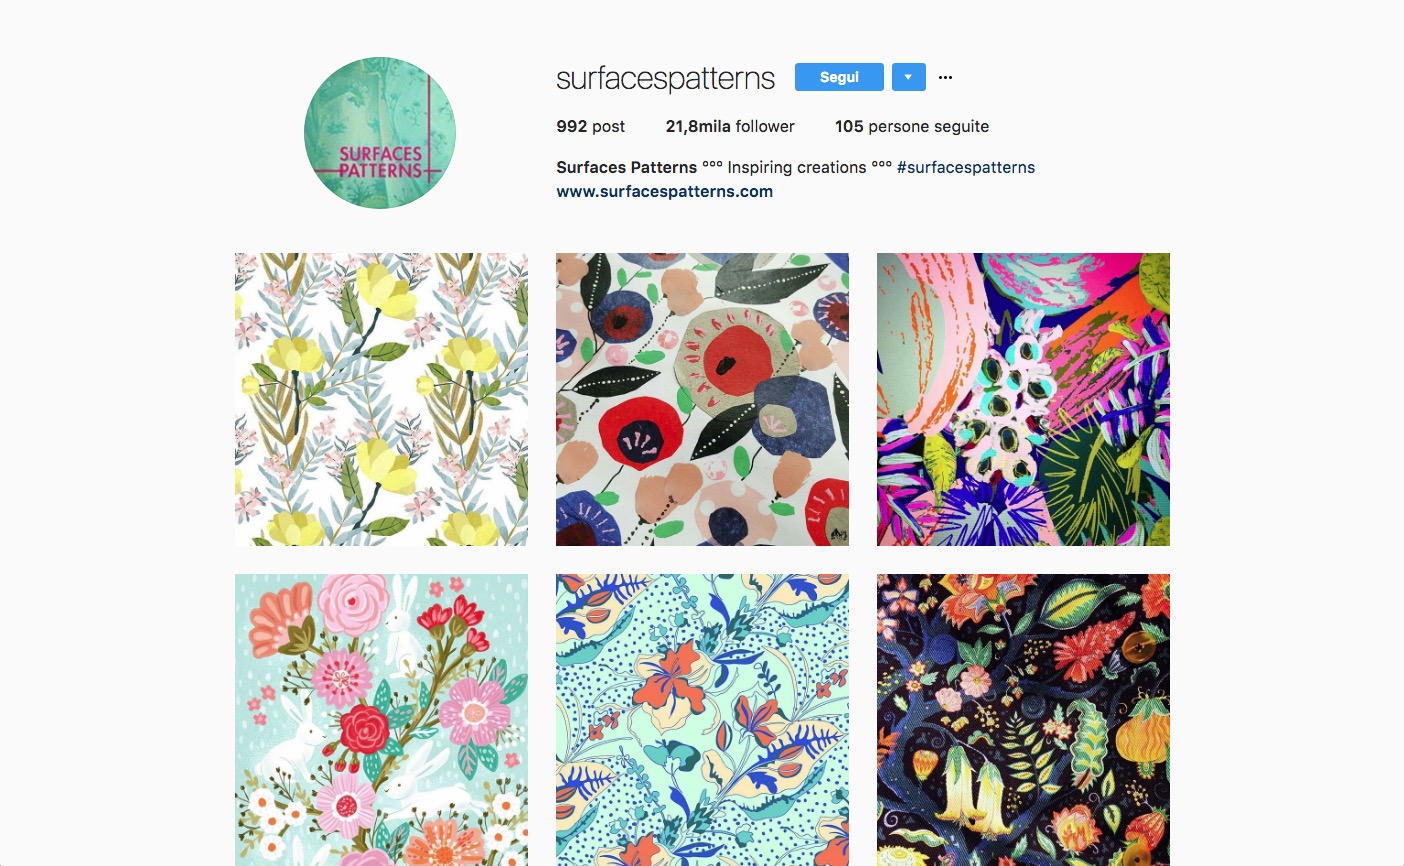Click the surfacespatterns username heading

[x=665, y=78]
